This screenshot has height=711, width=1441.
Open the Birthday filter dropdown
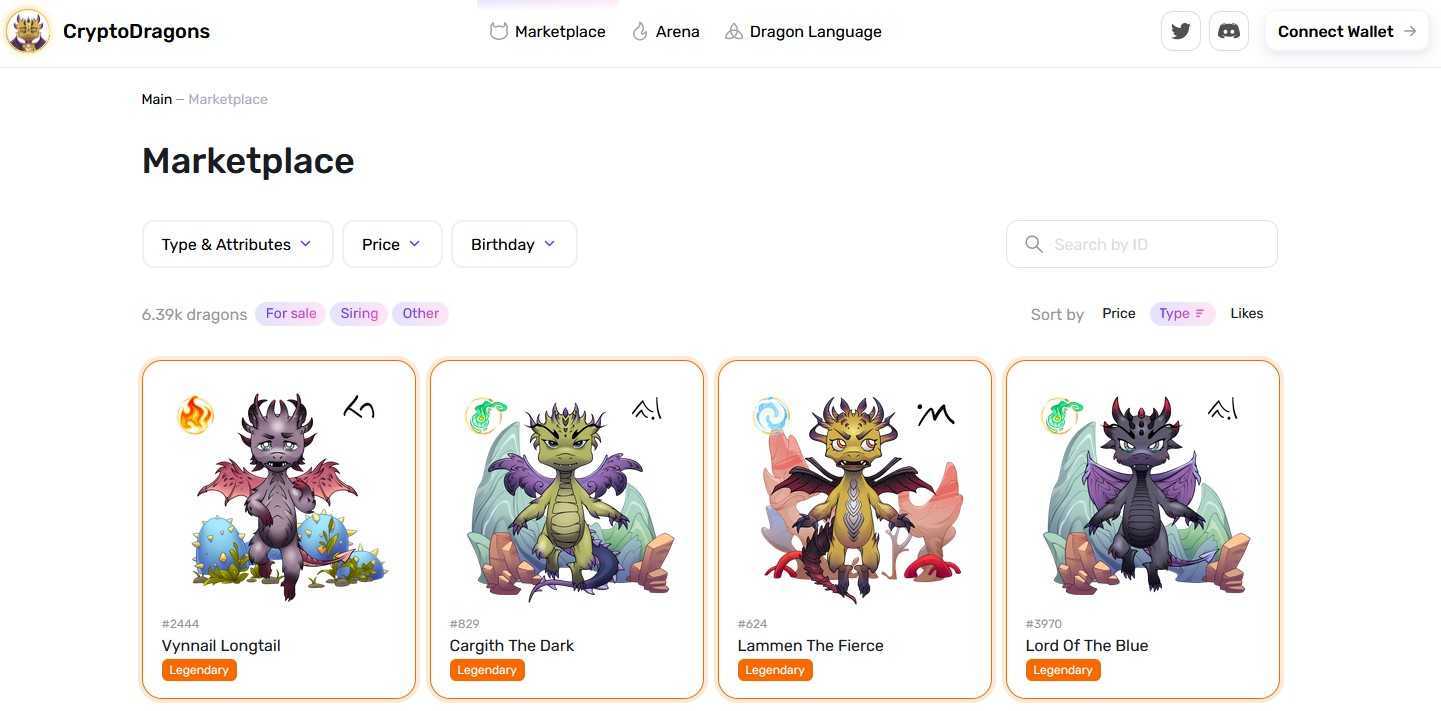coord(514,244)
